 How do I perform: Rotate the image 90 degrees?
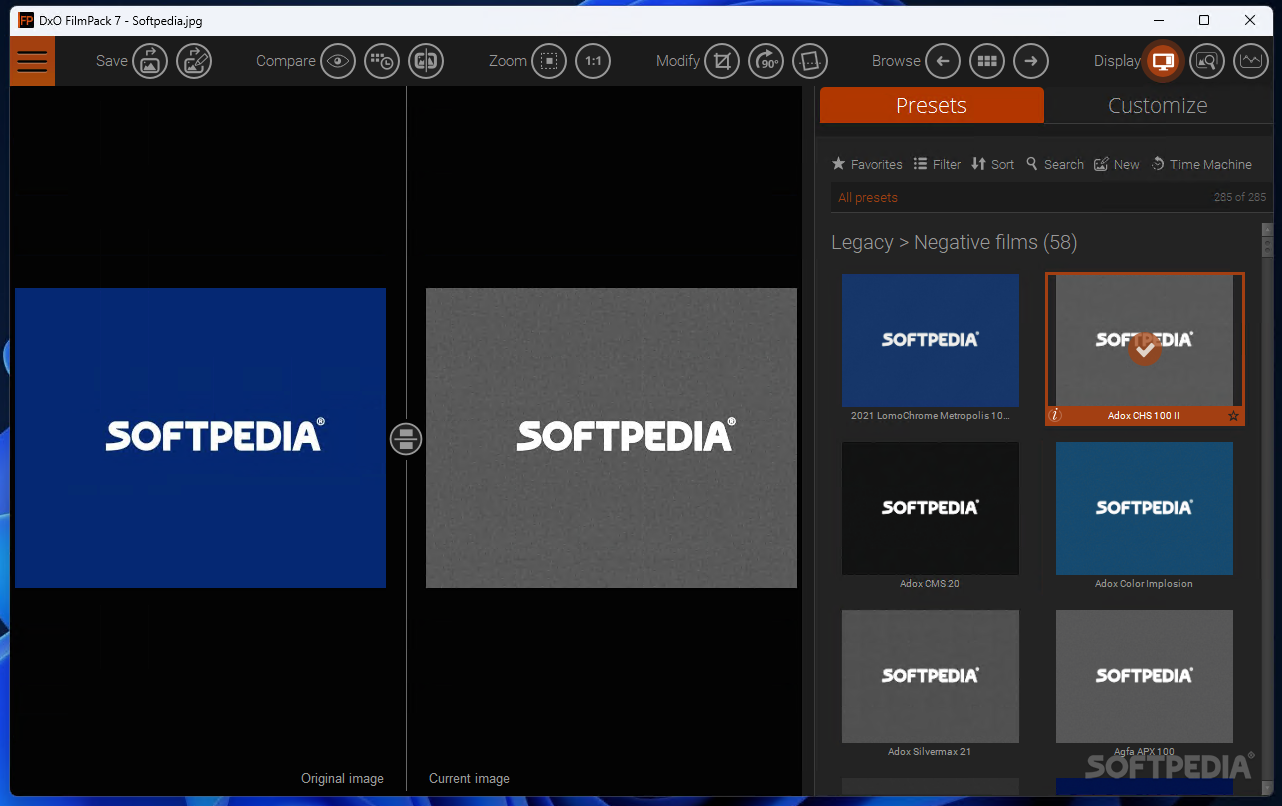[x=766, y=61]
